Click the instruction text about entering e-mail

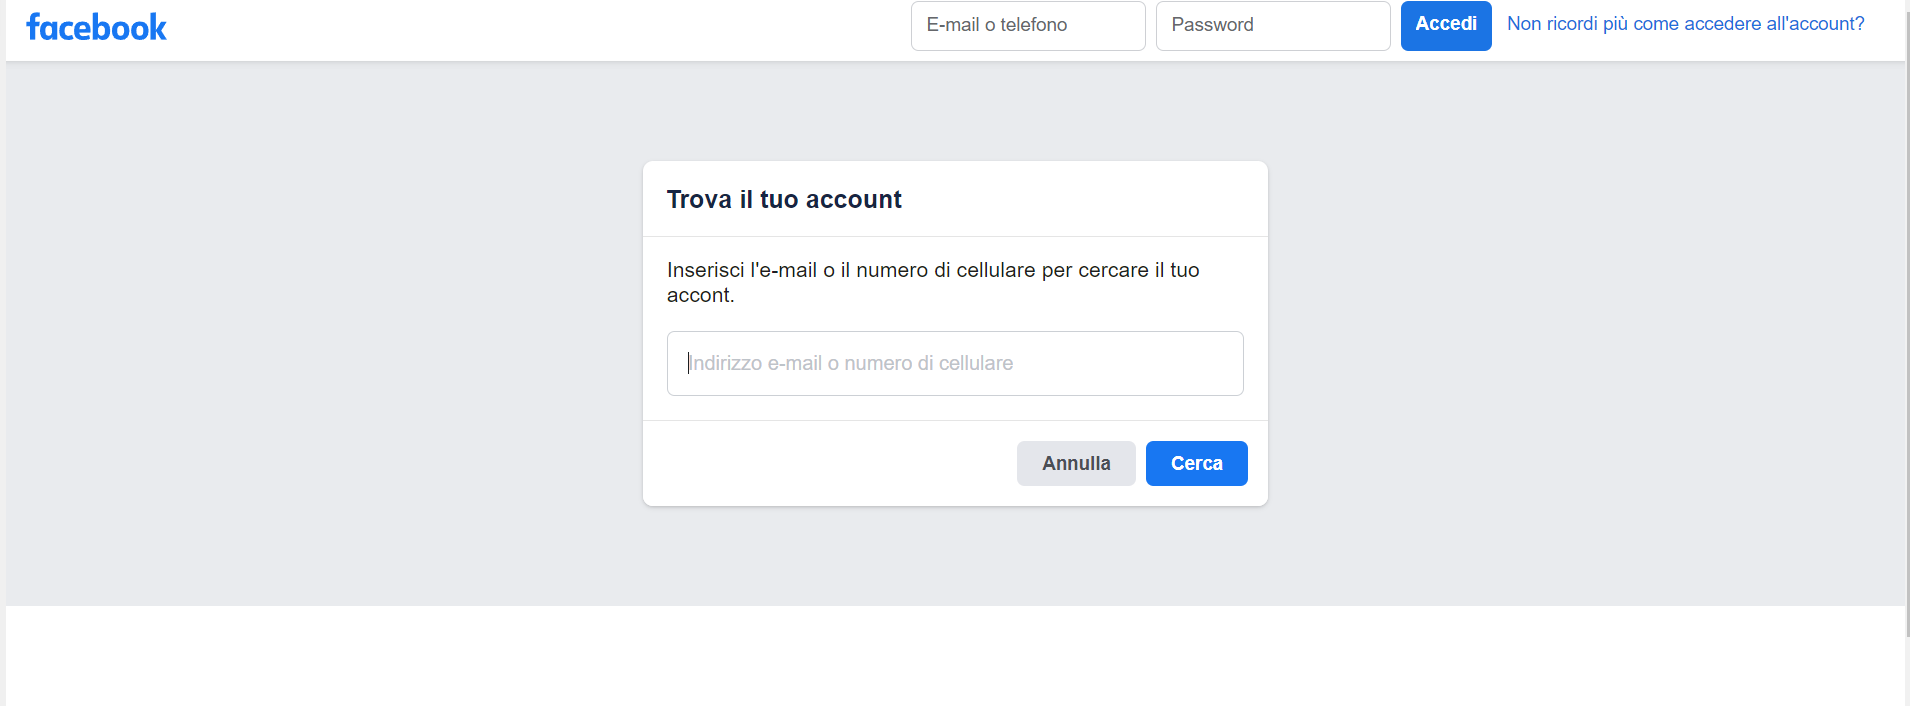pos(932,282)
